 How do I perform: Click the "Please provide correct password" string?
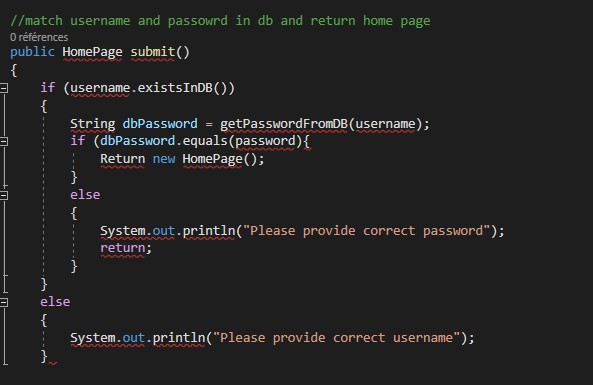click(366, 231)
